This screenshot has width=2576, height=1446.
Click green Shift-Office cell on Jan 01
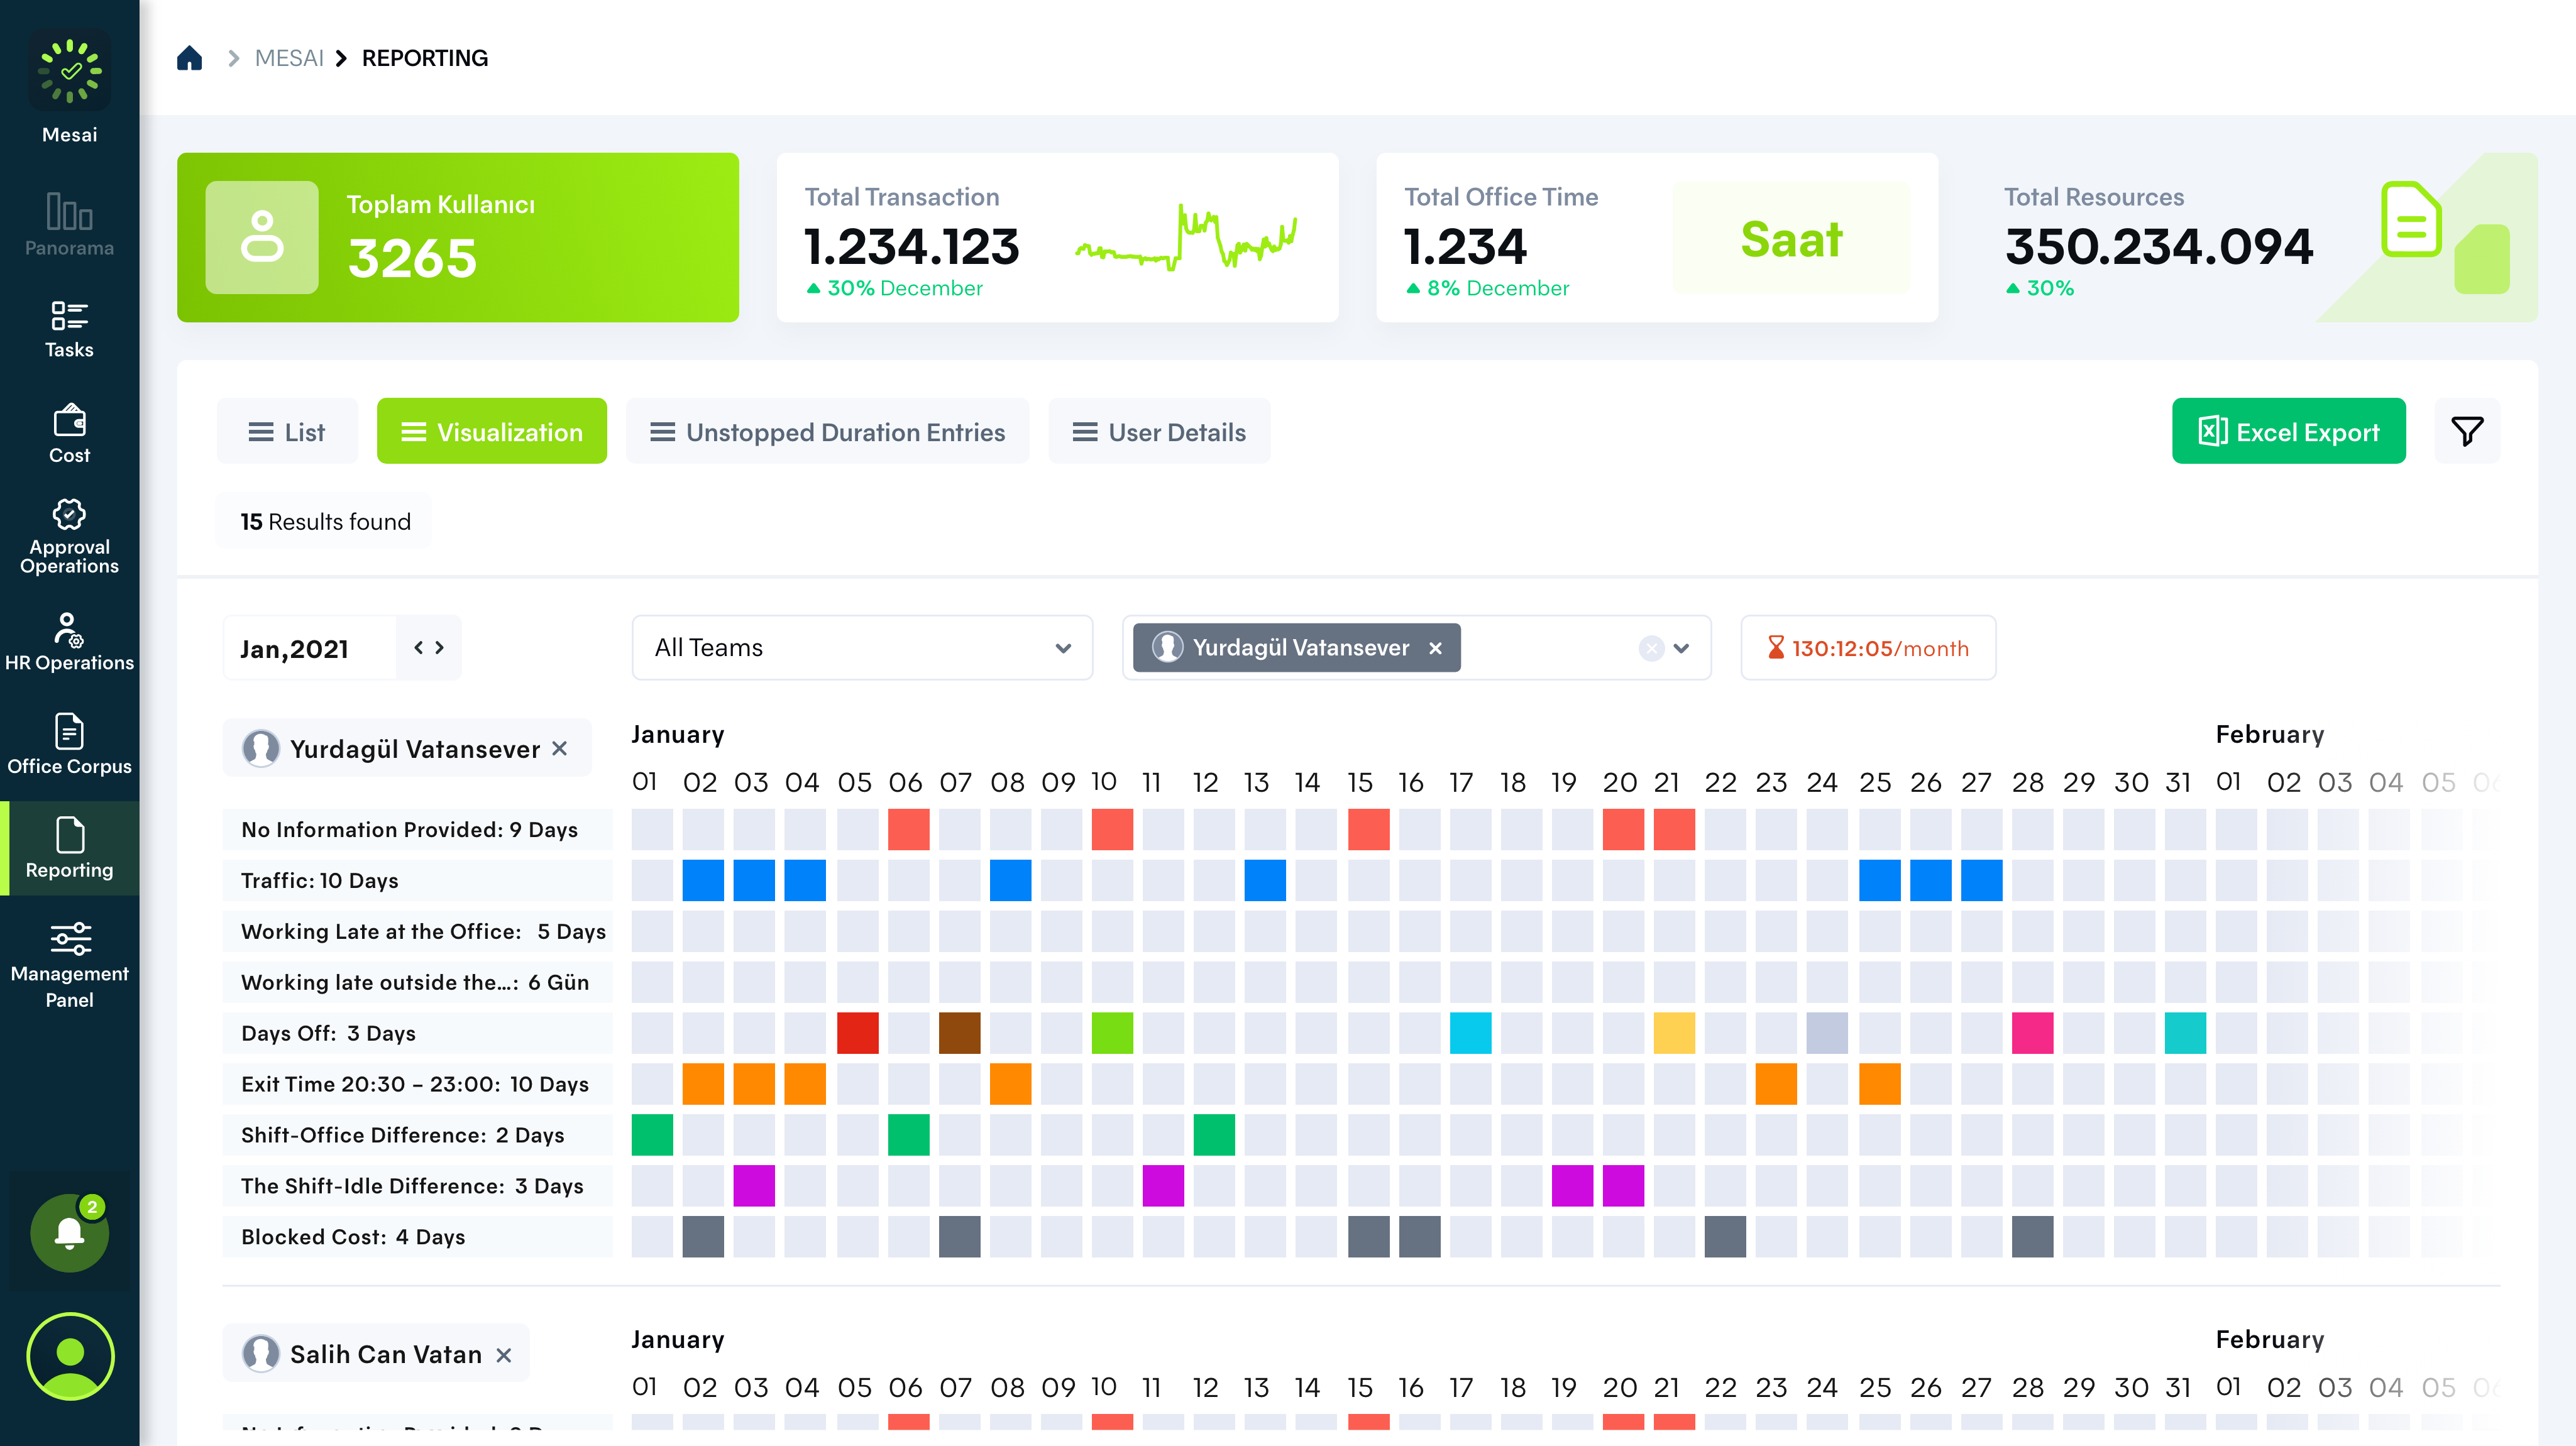652,1135
